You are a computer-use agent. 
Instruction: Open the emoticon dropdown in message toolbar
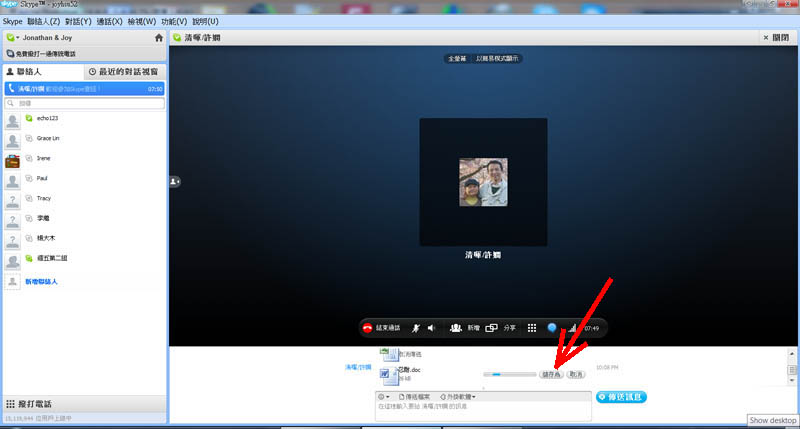(x=384, y=396)
